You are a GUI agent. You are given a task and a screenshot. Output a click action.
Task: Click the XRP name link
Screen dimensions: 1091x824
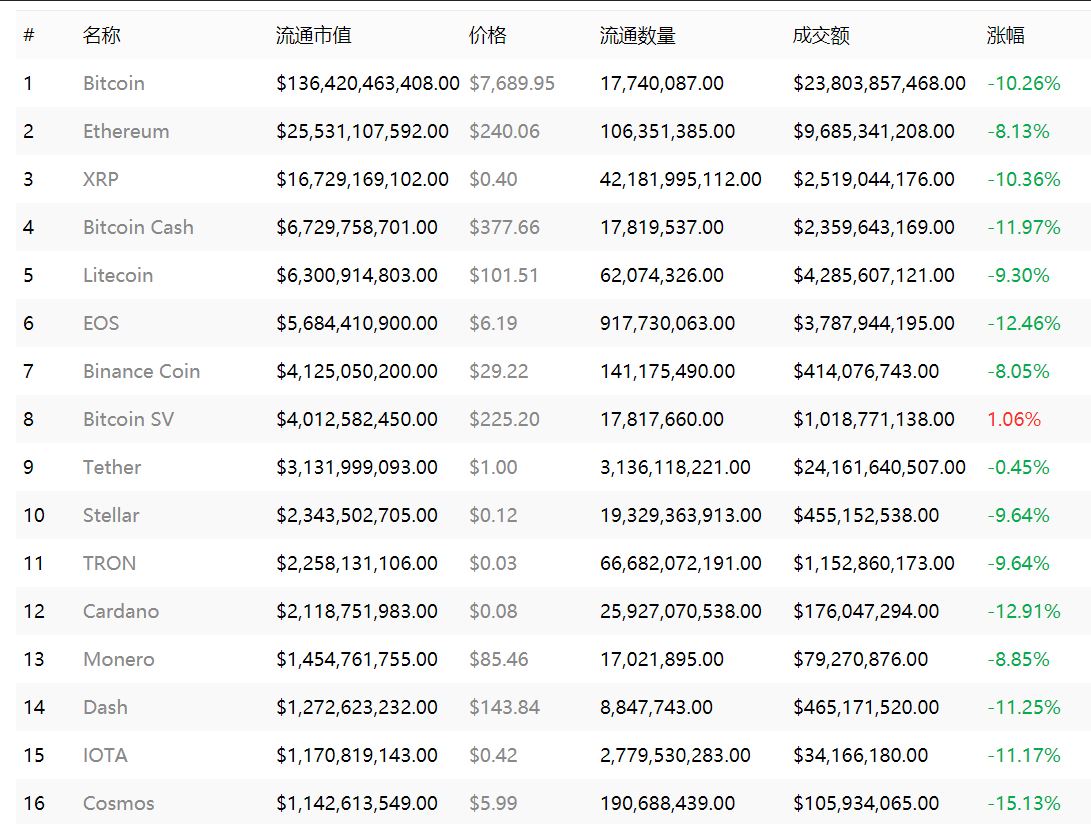[x=101, y=180]
